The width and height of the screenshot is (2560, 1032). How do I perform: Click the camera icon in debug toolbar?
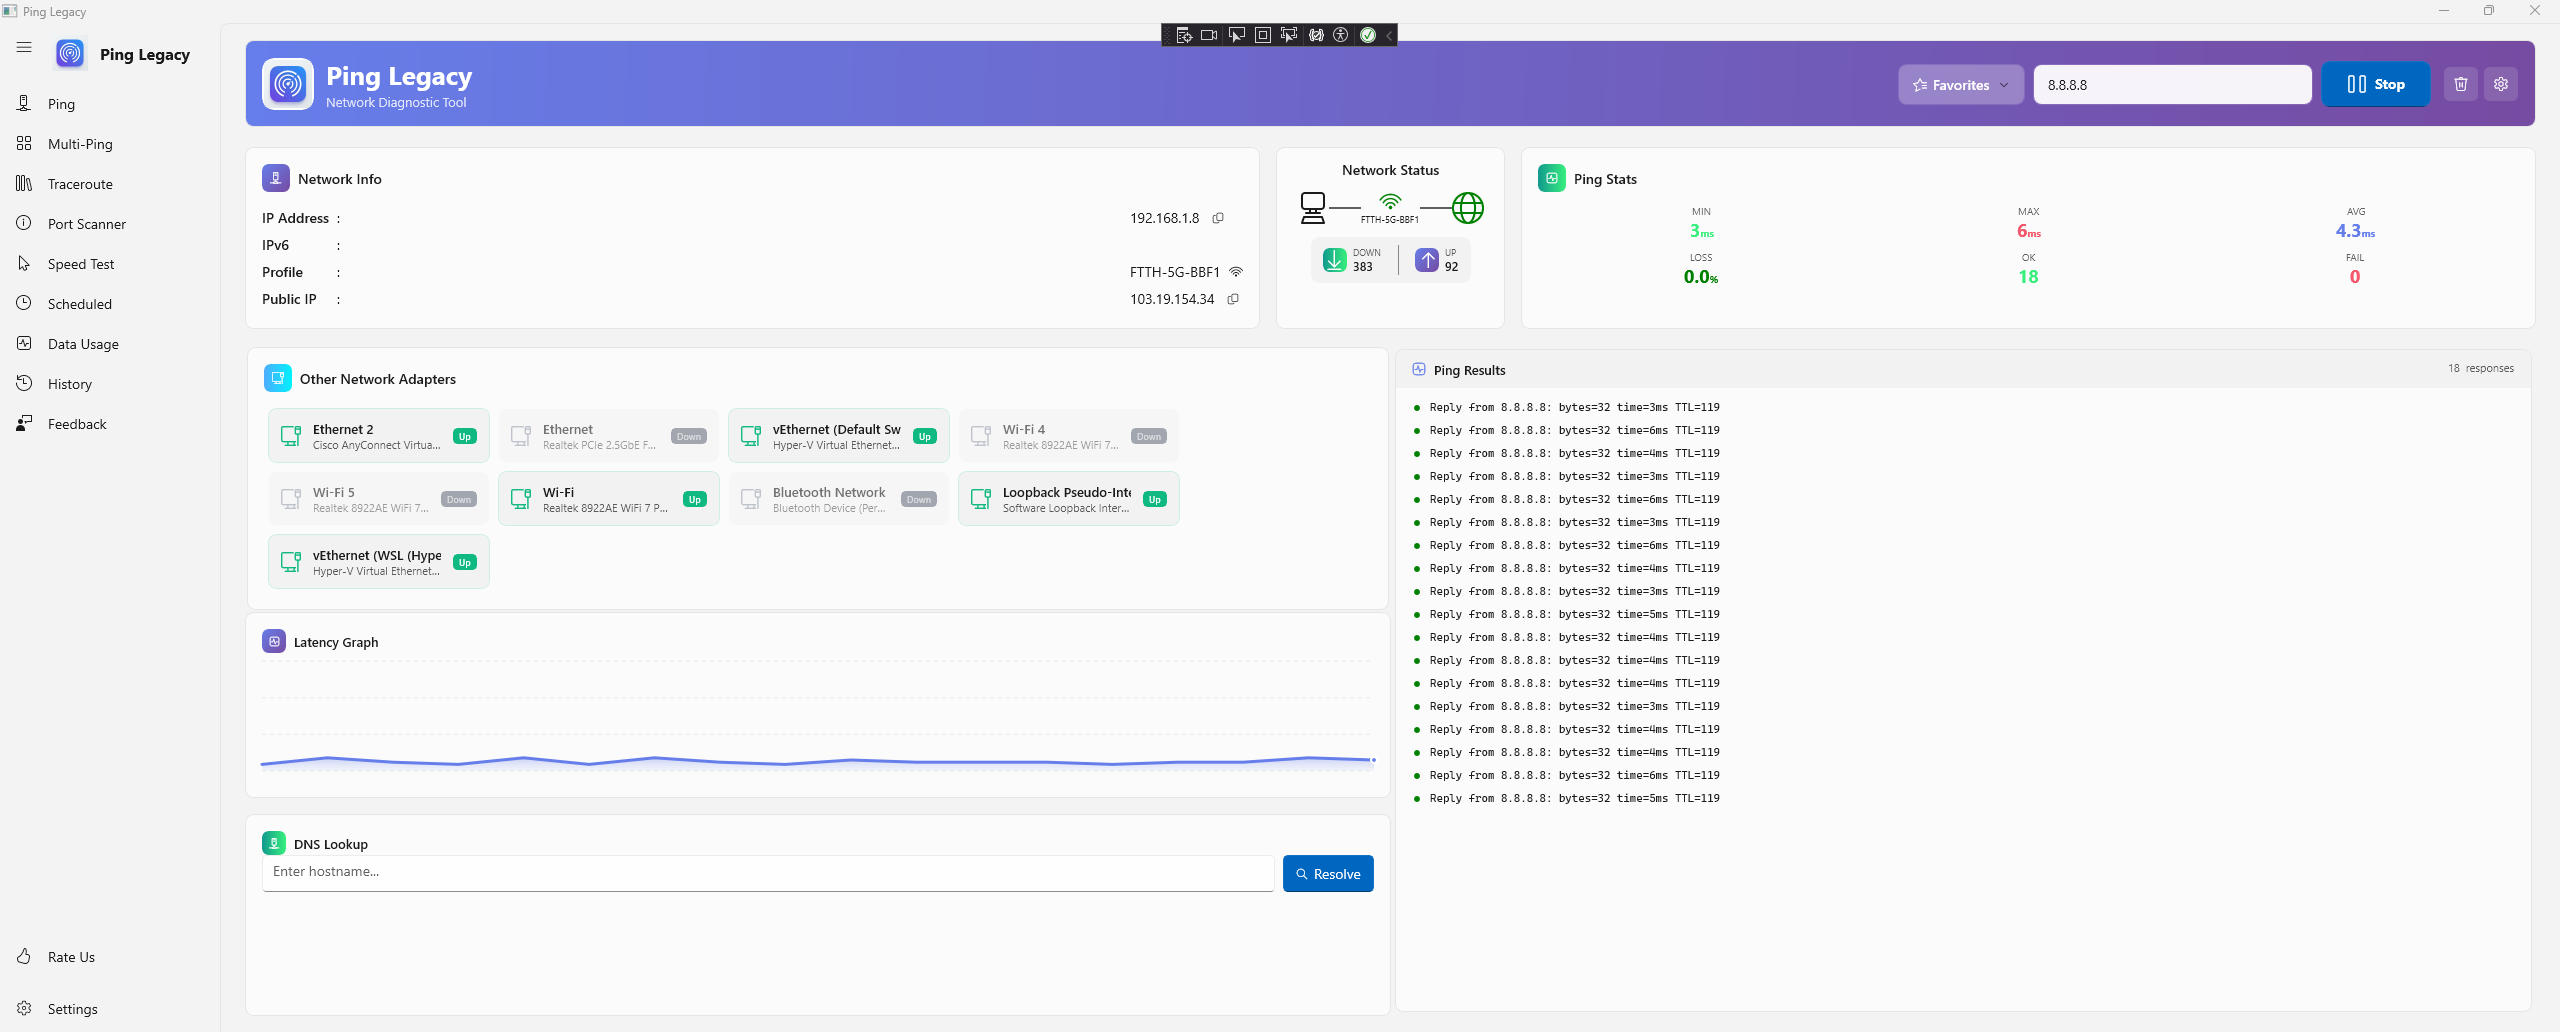(1209, 35)
